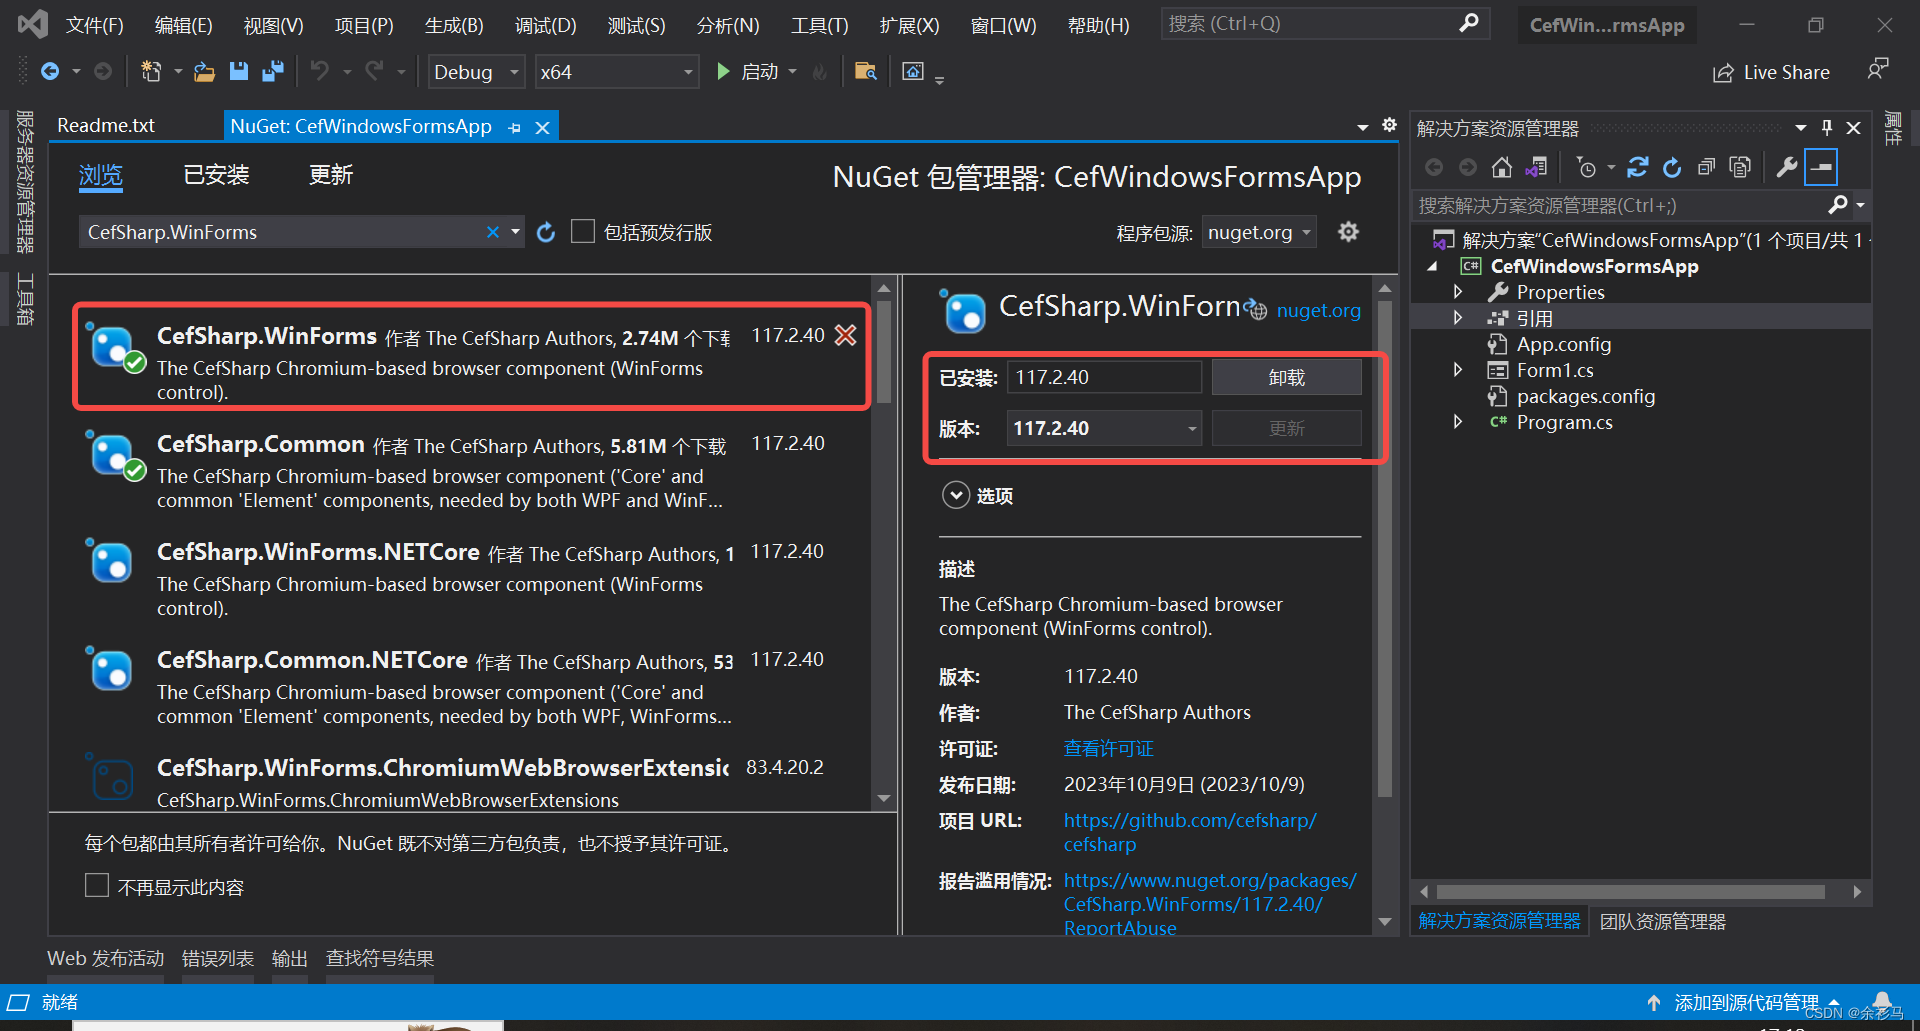
Task: Click the Properties wrench in Solution Explorer
Action: tap(1786, 167)
